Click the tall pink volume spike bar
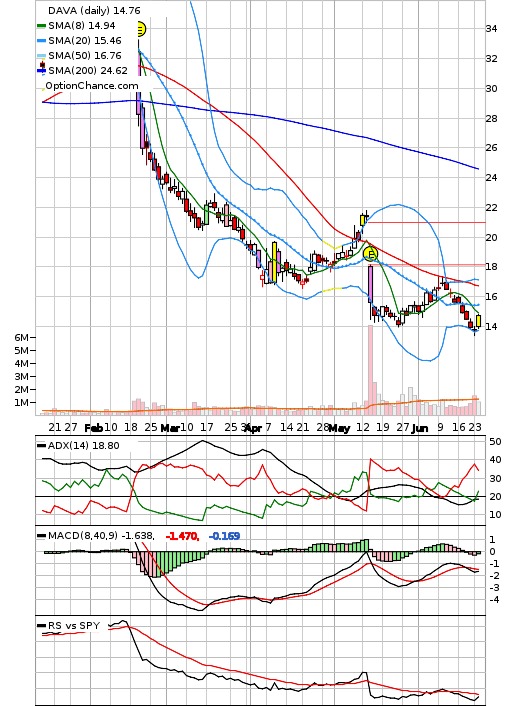The height and width of the screenshot is (706, 526). [x=370, y=369]
